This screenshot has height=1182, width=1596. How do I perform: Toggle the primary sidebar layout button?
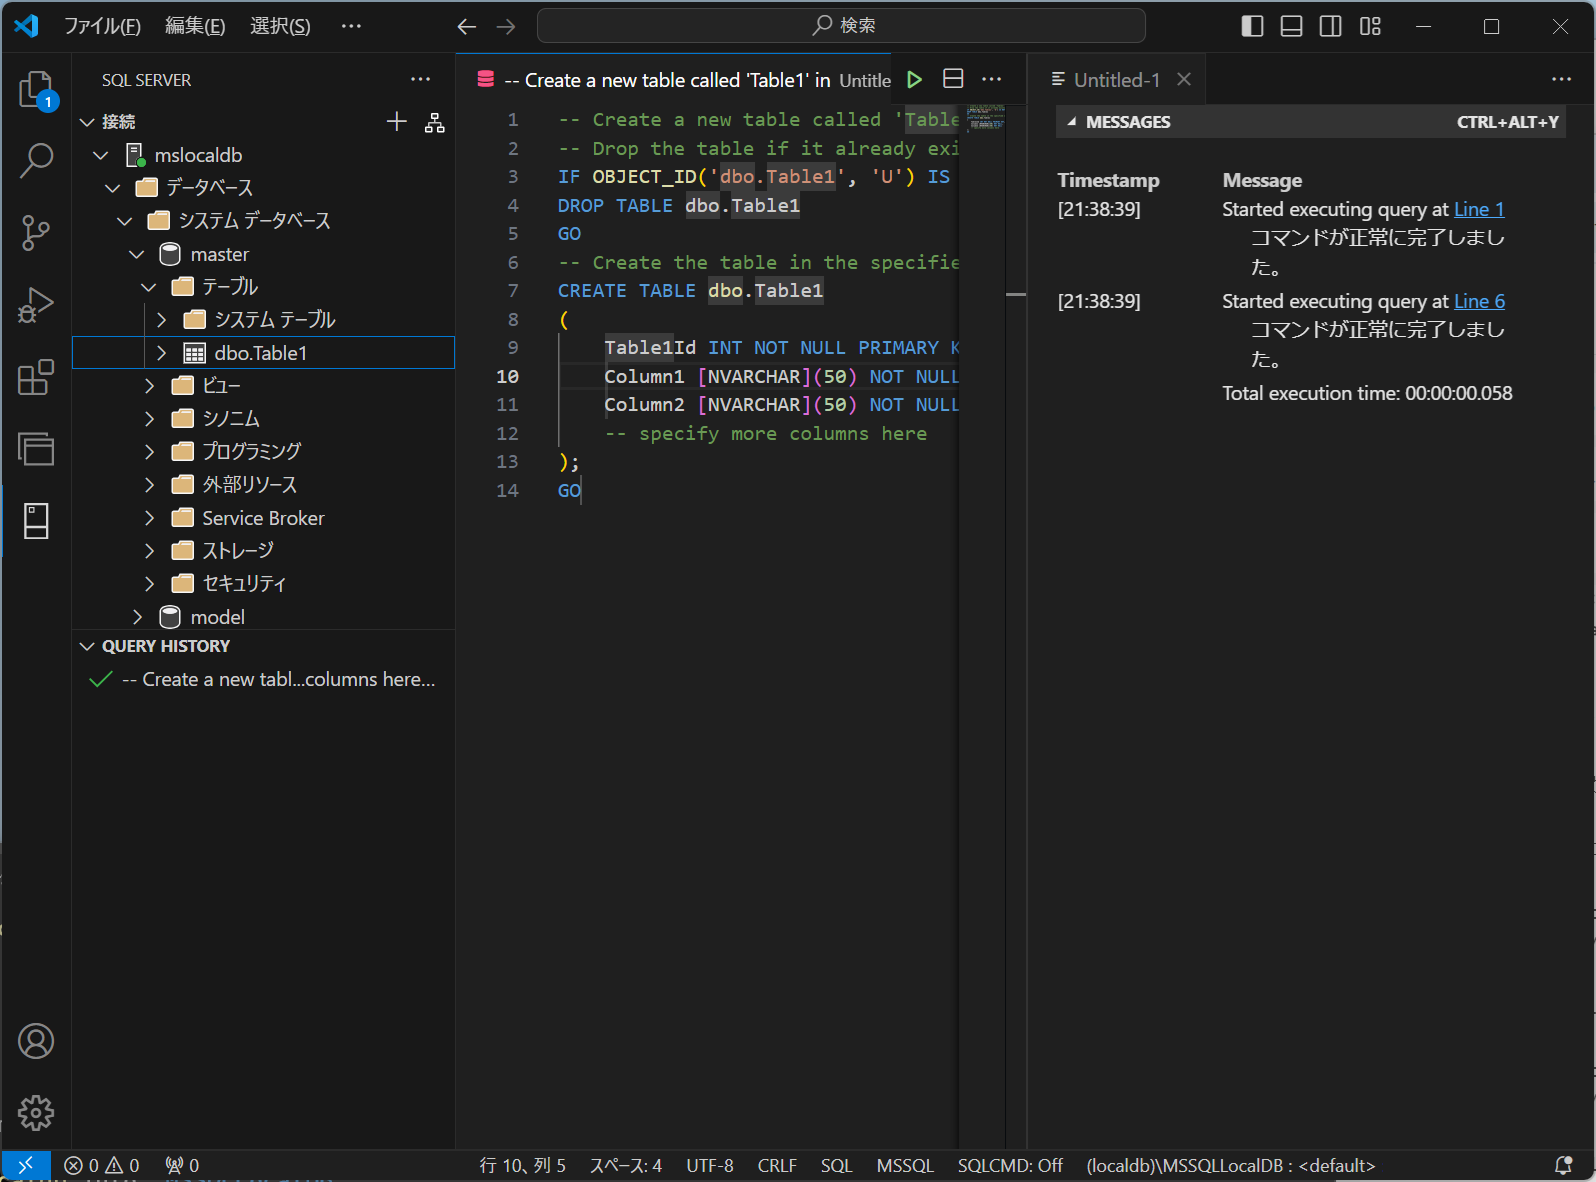coord(1252,26)
